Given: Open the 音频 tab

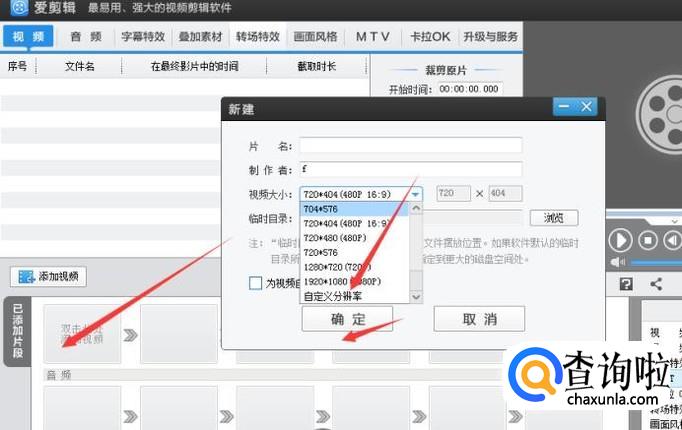Looking at the screenshot, I should [x=86, y=37].
